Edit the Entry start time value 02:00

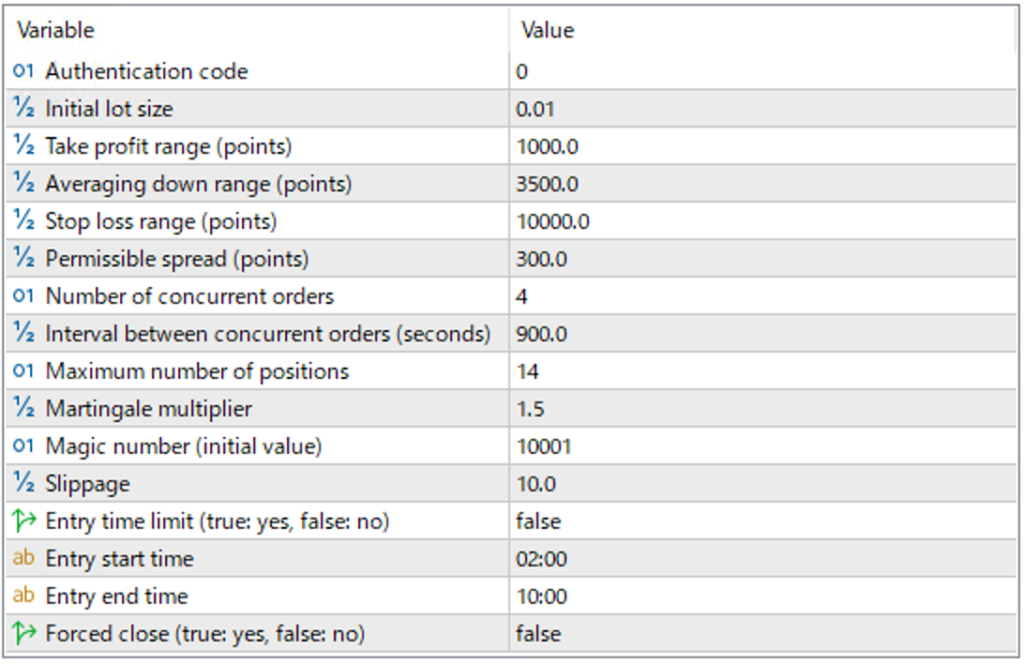(541, 559)
